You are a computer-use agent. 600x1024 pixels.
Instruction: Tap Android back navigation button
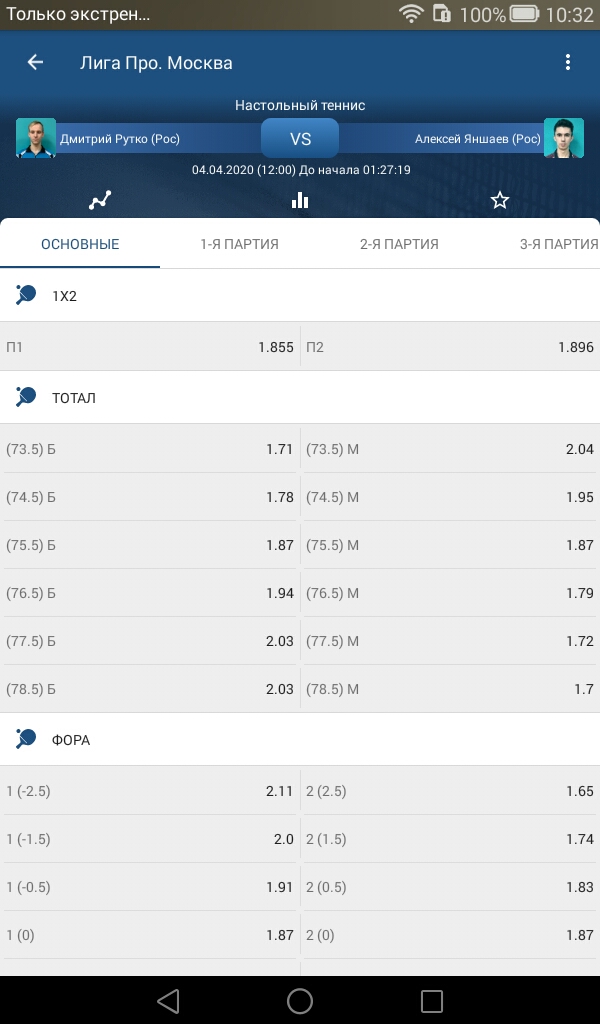pos(168,1000)
